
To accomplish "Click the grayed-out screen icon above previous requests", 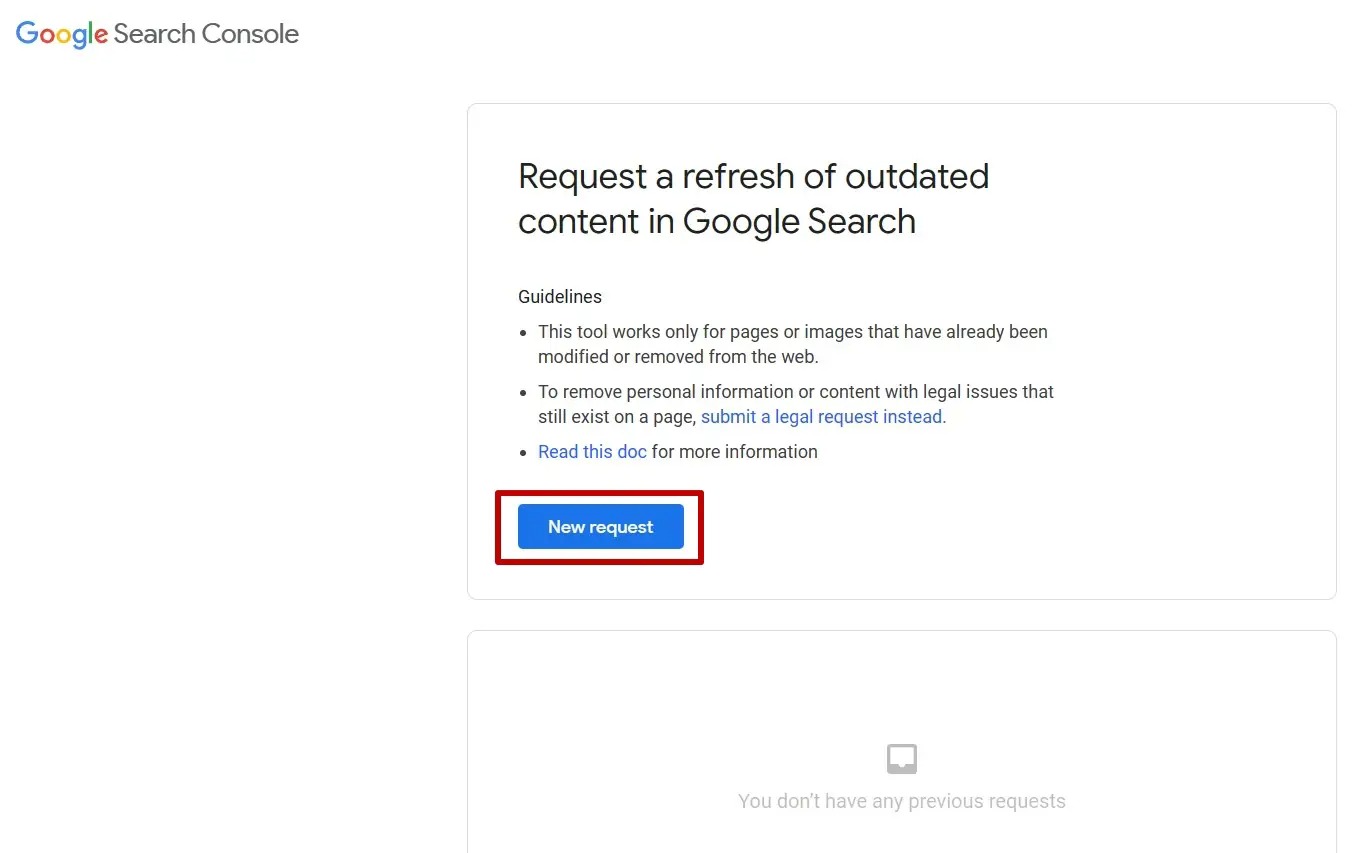I will 901,758.
